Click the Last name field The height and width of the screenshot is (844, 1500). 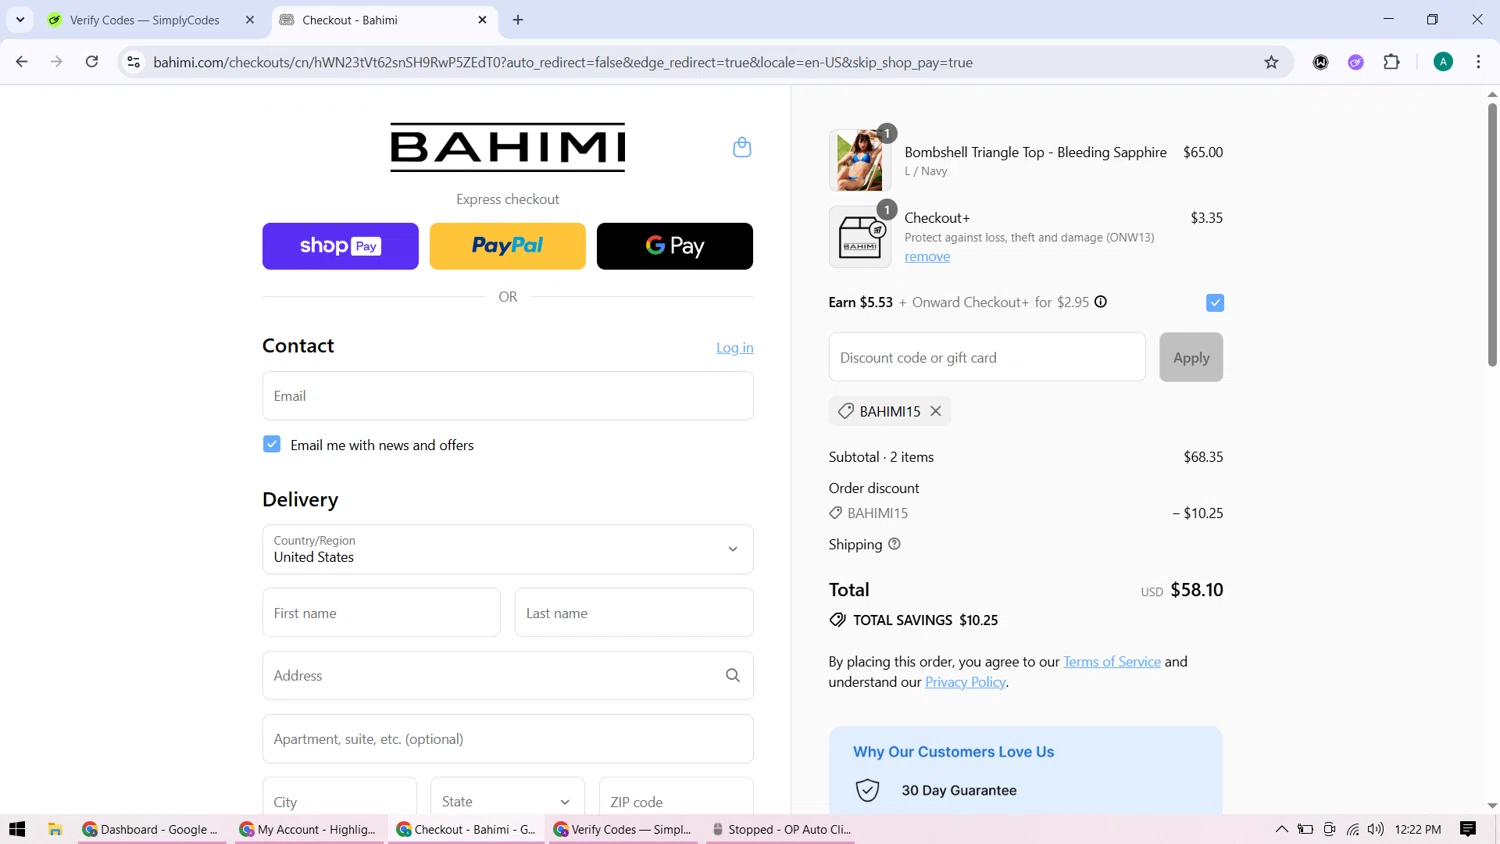[x=634, y=612]
